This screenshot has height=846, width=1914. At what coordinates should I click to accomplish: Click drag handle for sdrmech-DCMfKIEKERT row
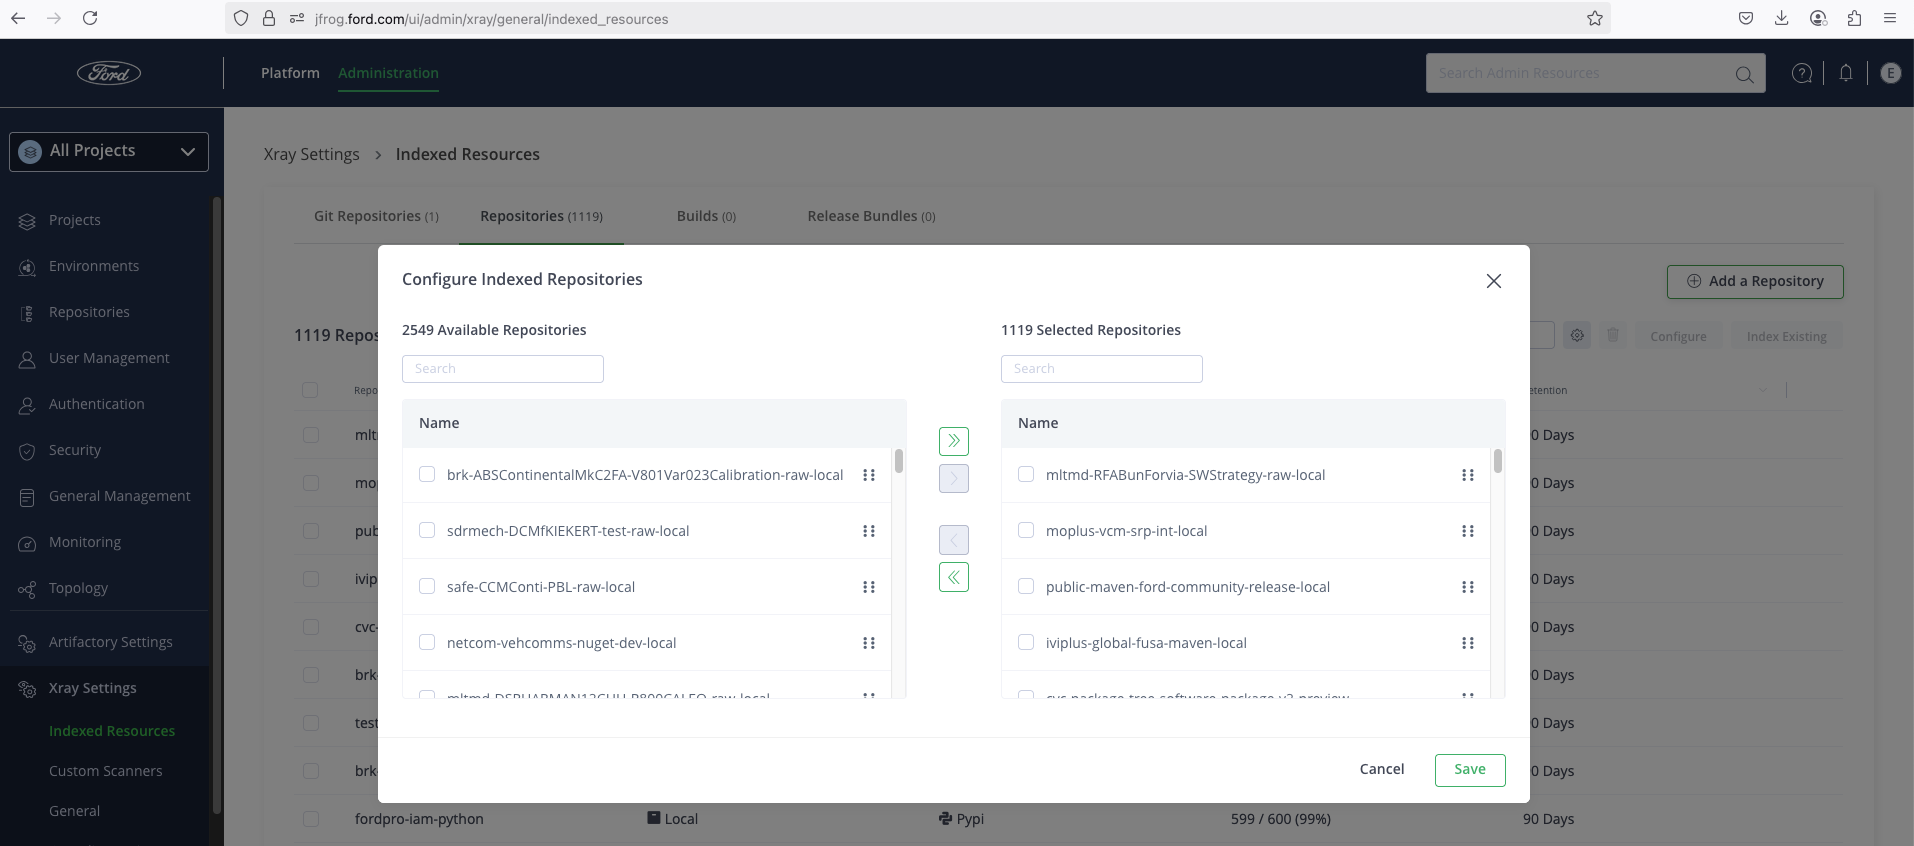coord(869,531)
